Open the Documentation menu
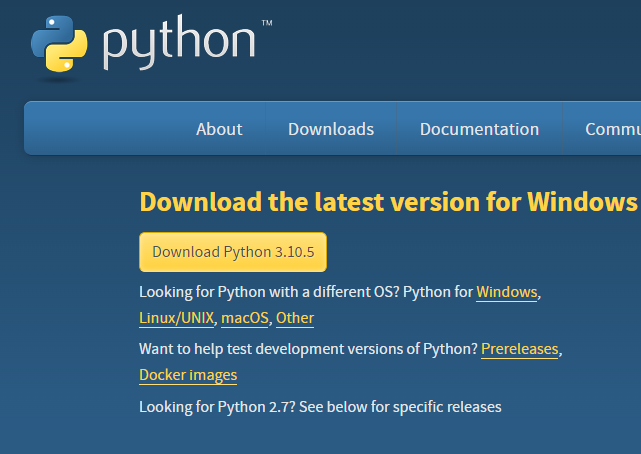This screenshot has height=454, width=641. coord(479,129)
